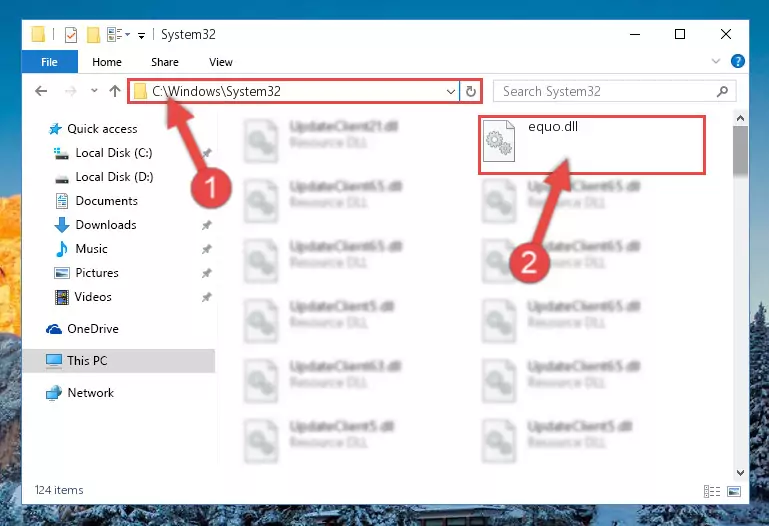Screen dimensions: 769x526
Task: Open Pictures in the sidebar
Action: [97, 273]
